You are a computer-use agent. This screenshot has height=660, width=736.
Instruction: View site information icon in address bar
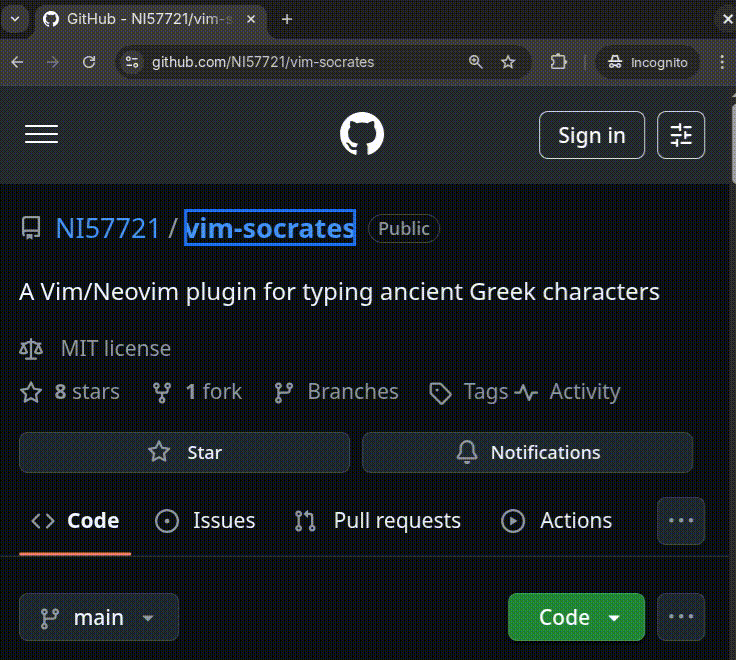pyautogui.click(x=132, y=62)
